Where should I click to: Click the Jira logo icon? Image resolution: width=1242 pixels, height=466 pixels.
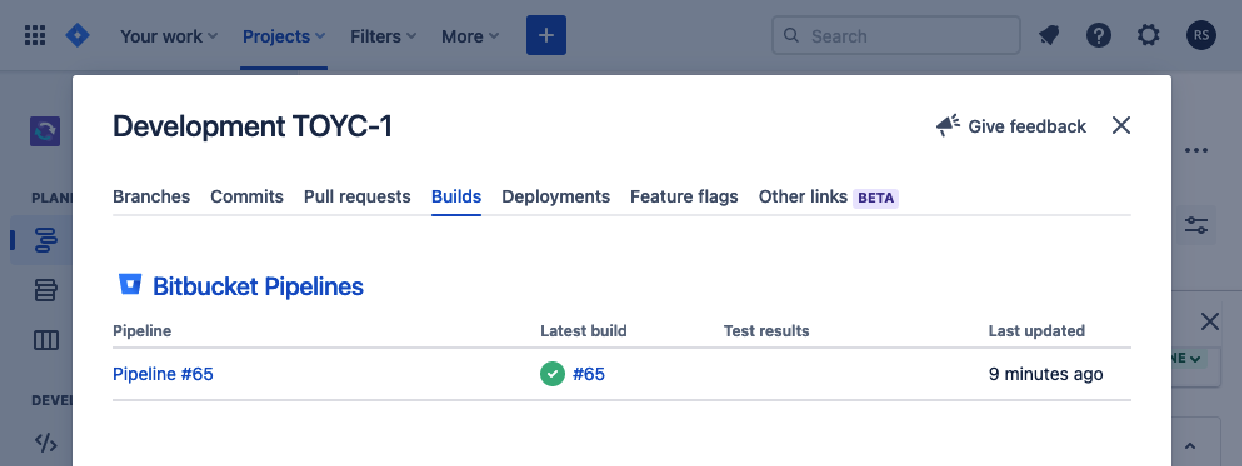(x=77, y=36)
